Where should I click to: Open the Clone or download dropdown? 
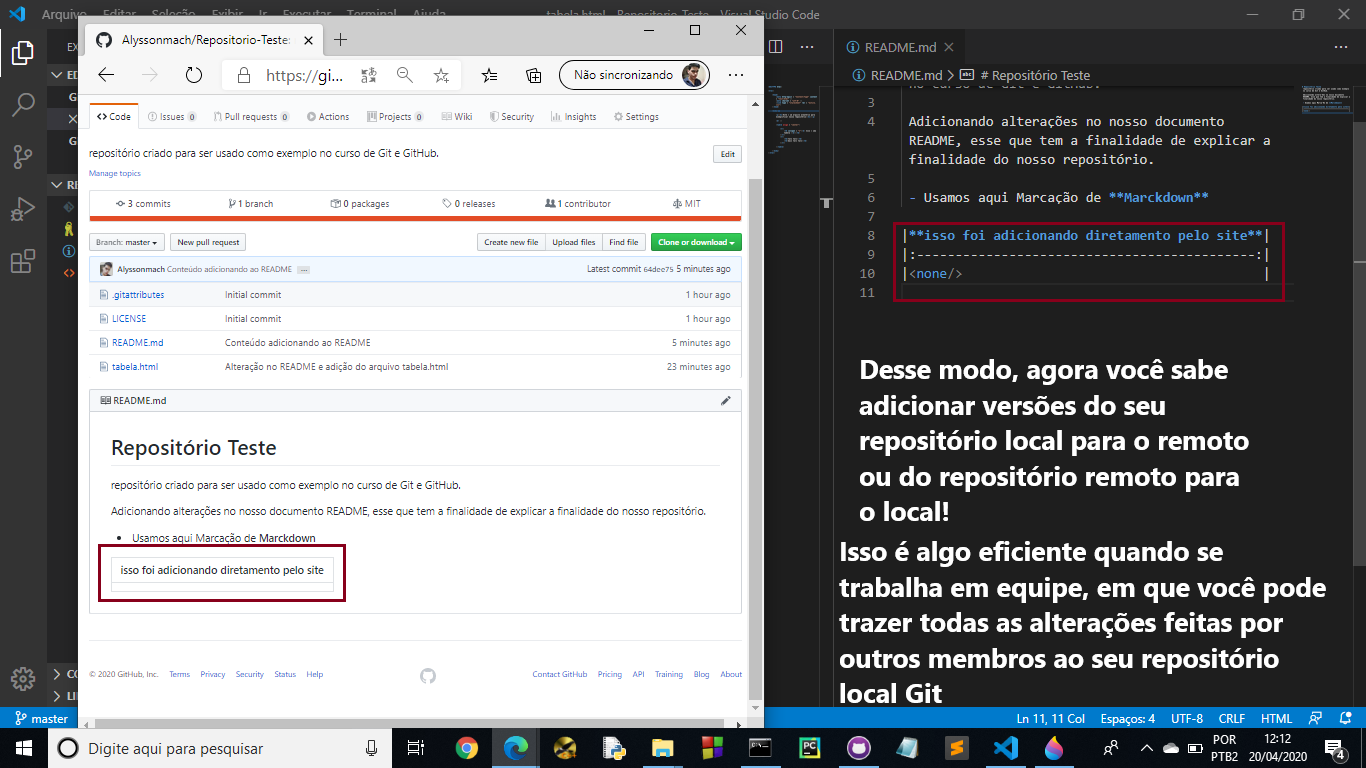pyautogui.click(x=696, y=242)
